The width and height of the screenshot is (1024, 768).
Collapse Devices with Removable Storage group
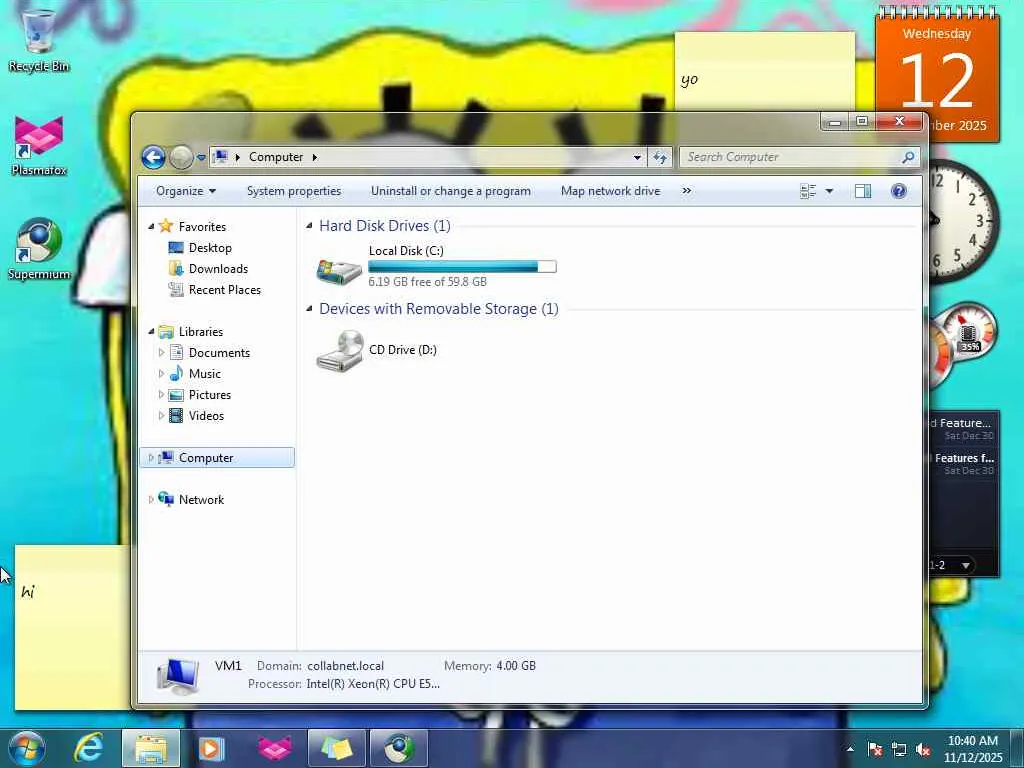tap(310, 308)
